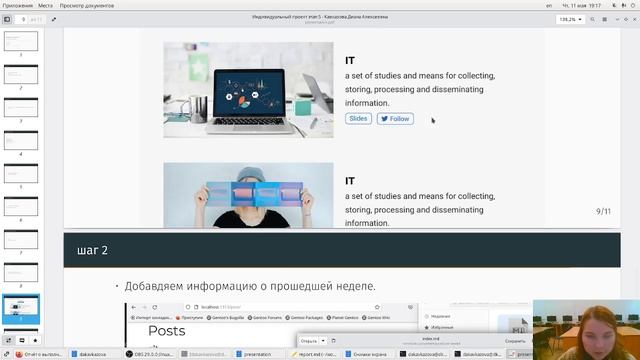Image resolution: width=640 pixels, height=360 pixels.
Task: Switch to first dakavkazova terminal taskbar item
Action: click(423, 354)
